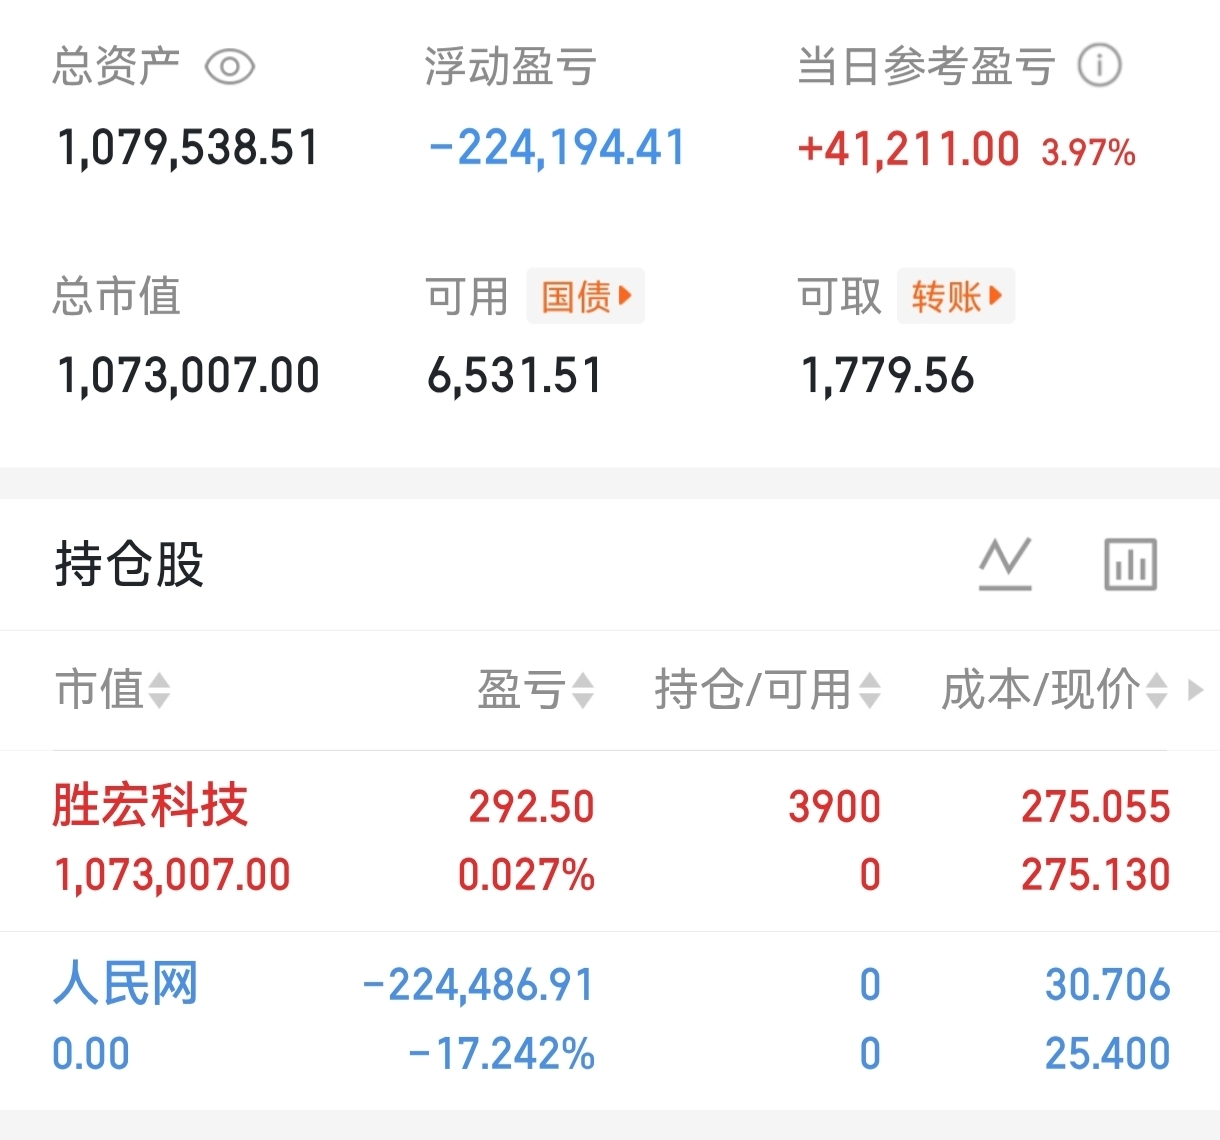Sort holdings by 成本/现价 column

(1054, 690)
